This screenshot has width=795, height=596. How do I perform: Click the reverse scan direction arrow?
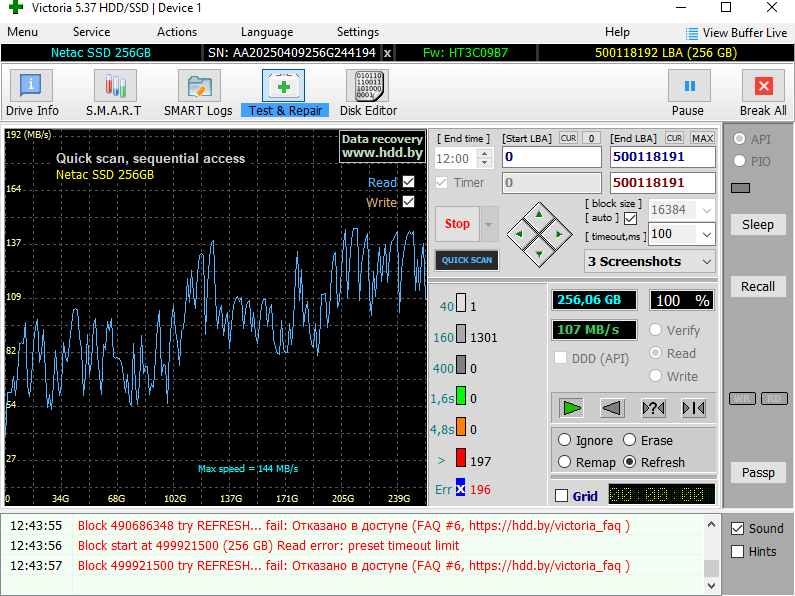[612, 407]
